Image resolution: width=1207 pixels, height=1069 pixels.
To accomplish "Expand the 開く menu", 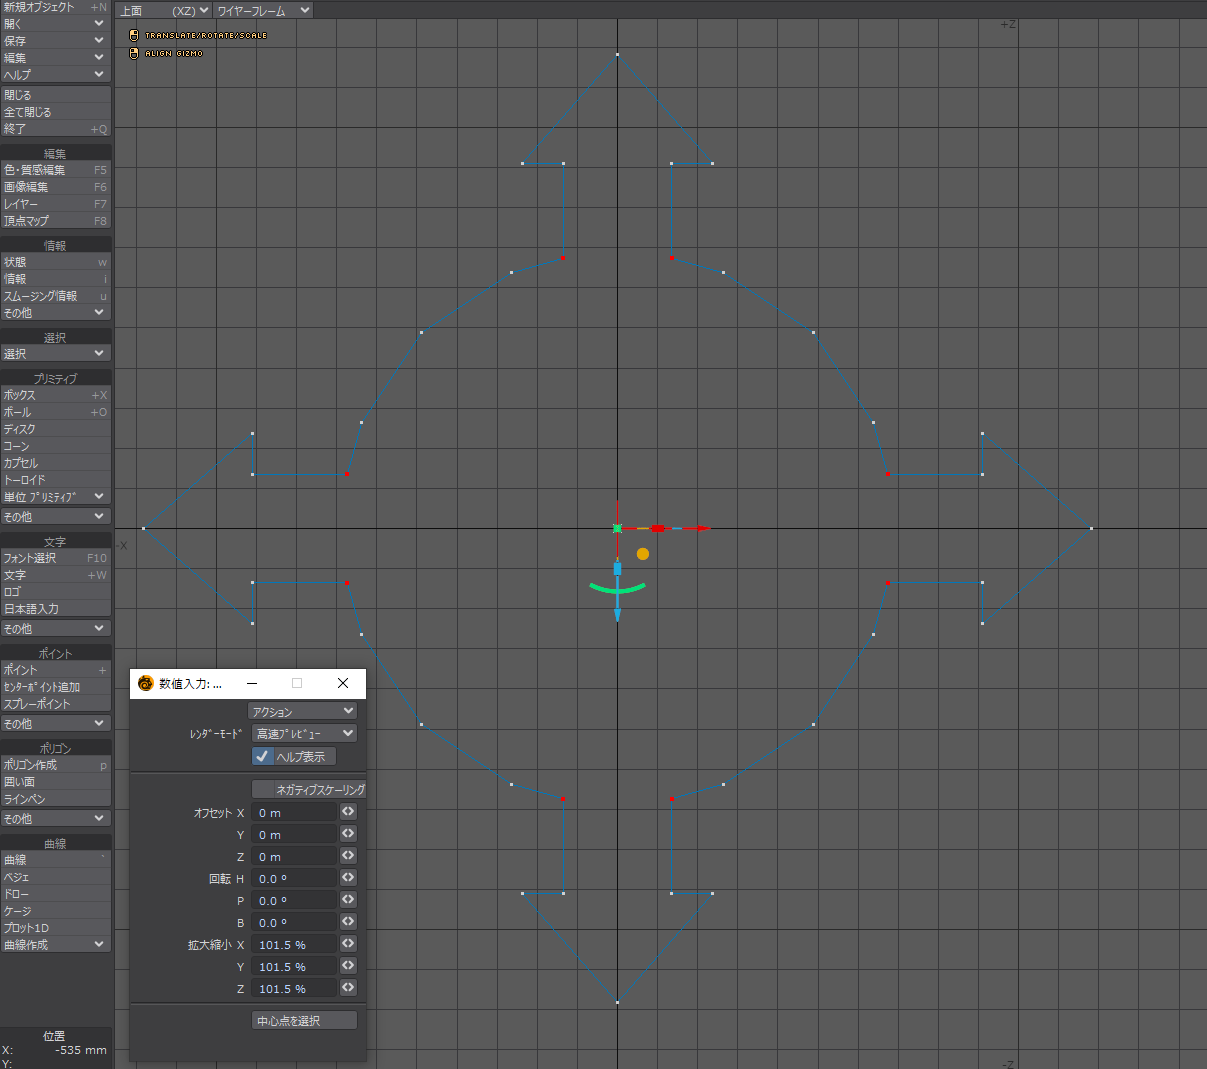I will 55,24.
